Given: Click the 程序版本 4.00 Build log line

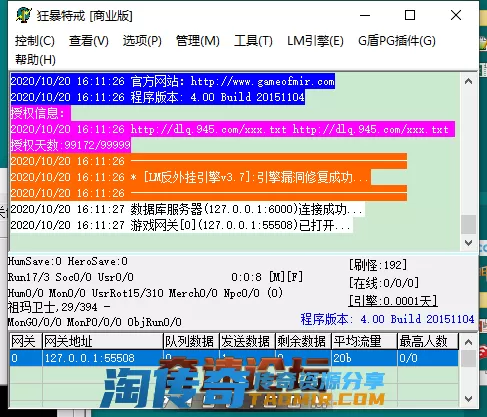Looking at the screenshot, I should pyautogui.click(x=157, y=97).
